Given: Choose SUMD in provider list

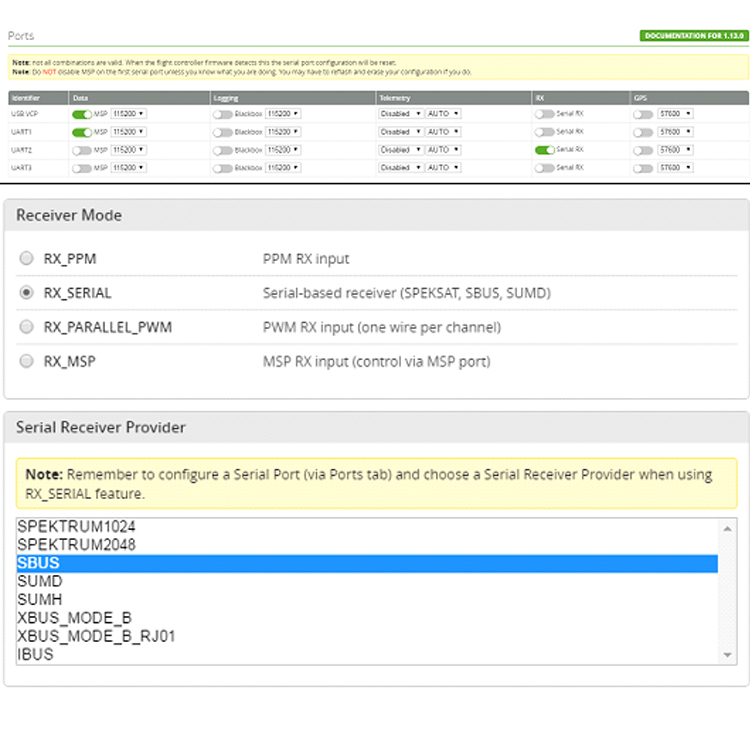Looking at the screenshot, I should (x=367, y=581).
